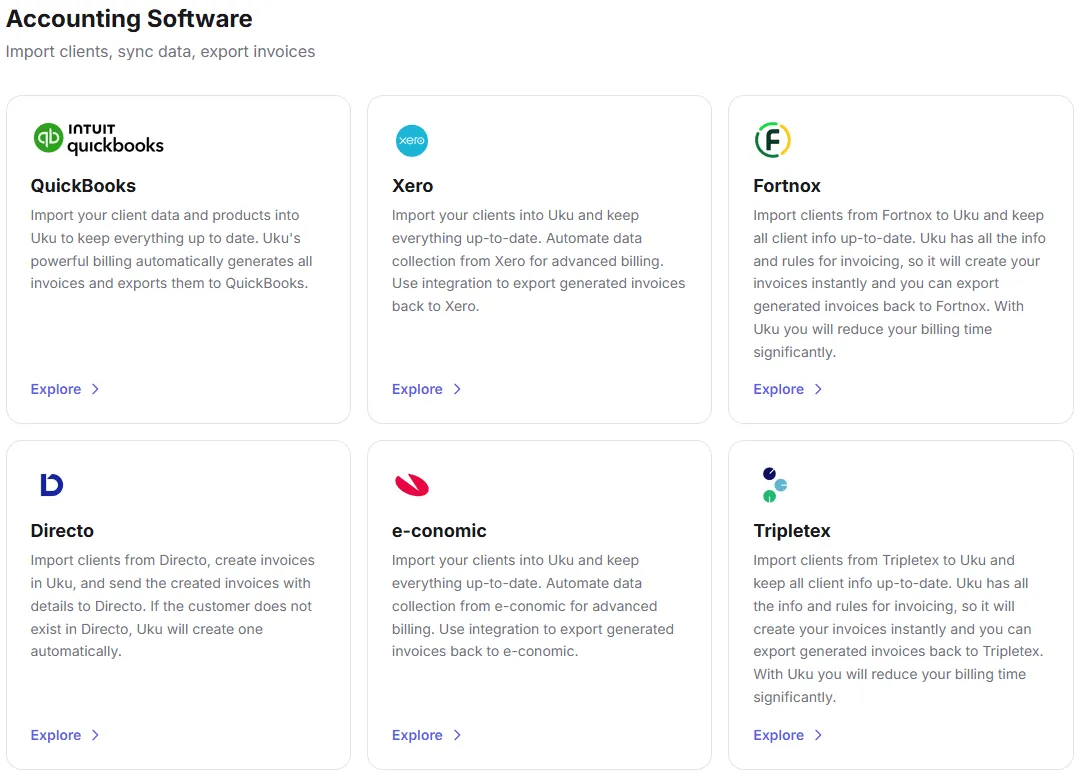Click the Fortnox F logo
The width and height of the screenshot is (1083, 776).
point(772,140)
